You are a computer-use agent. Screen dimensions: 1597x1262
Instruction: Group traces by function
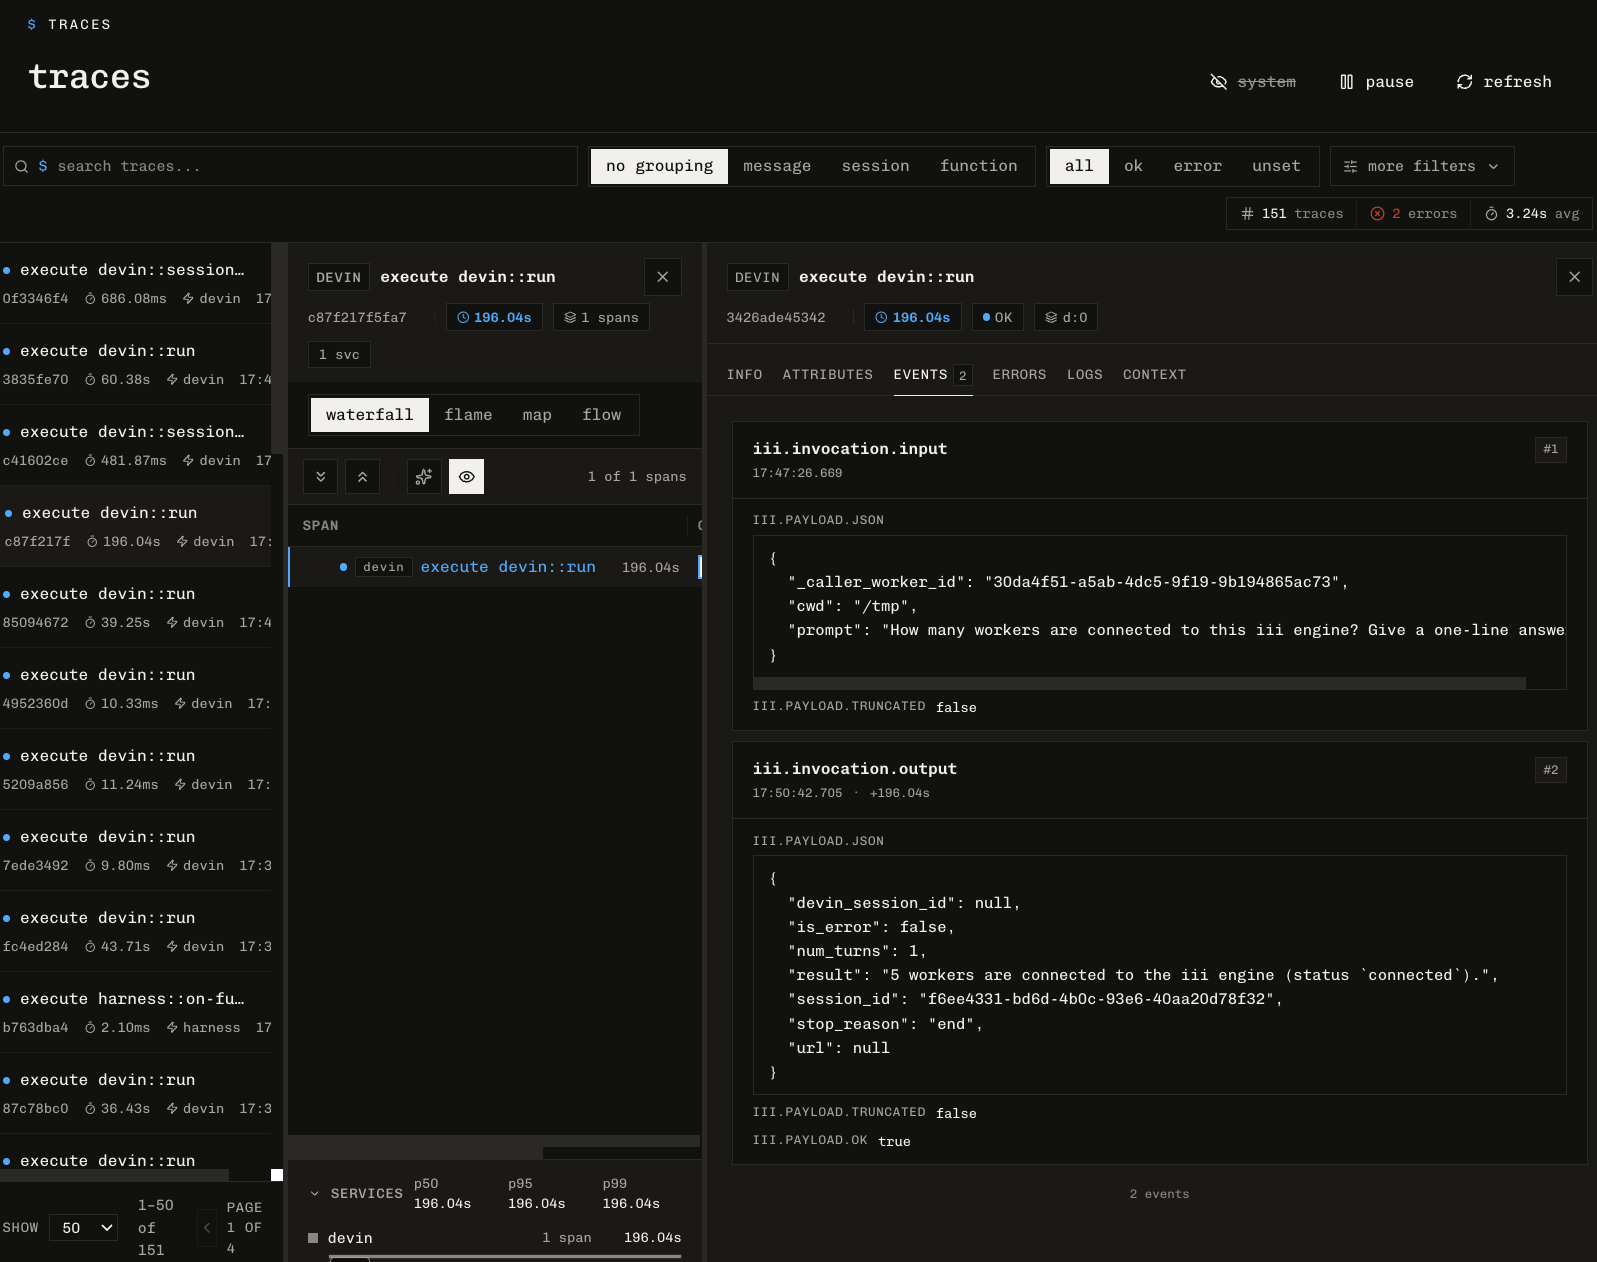pyautogui.click(x=978, y=166)
